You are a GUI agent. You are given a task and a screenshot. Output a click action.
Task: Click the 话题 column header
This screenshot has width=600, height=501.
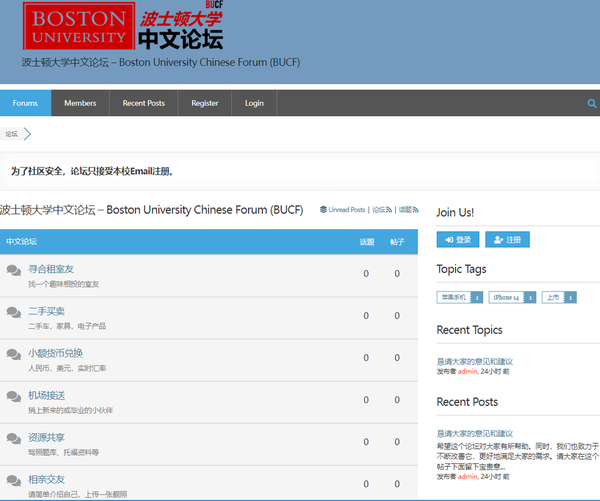(x=367, y=242)
